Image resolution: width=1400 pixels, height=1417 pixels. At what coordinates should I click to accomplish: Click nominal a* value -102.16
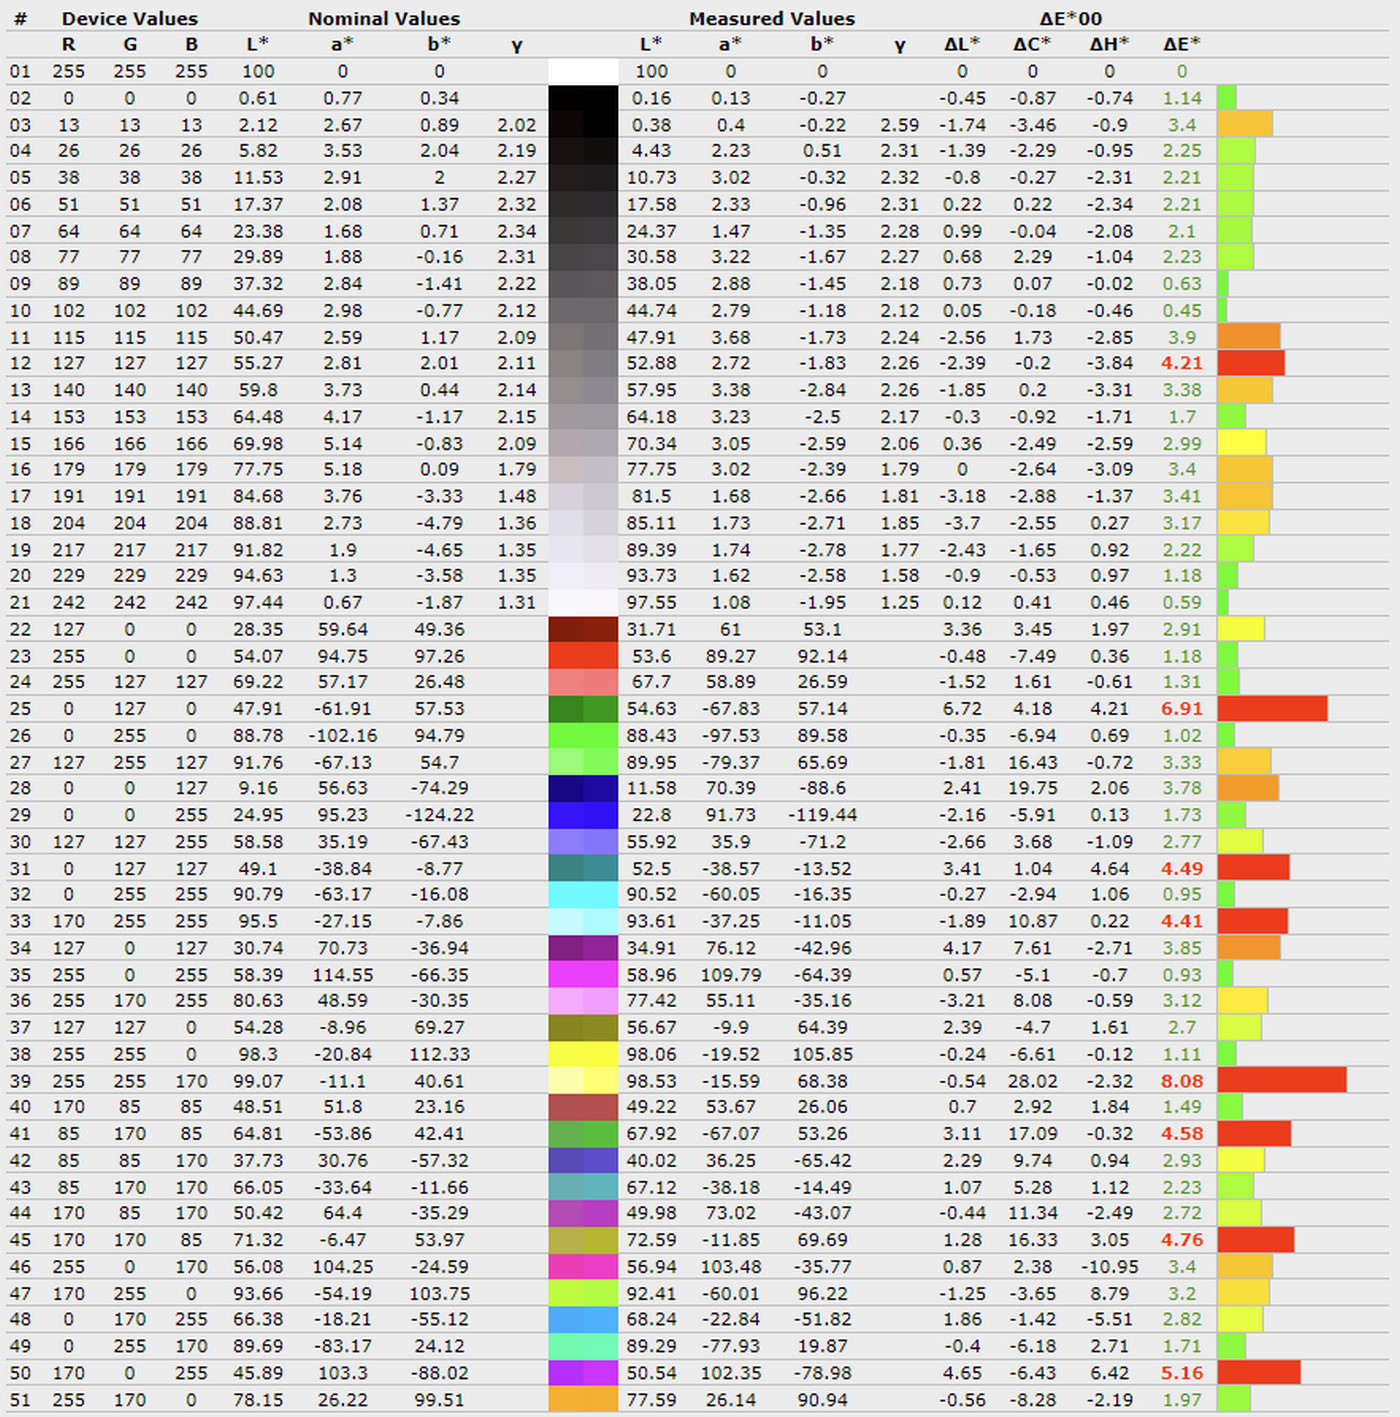(343, 735)
